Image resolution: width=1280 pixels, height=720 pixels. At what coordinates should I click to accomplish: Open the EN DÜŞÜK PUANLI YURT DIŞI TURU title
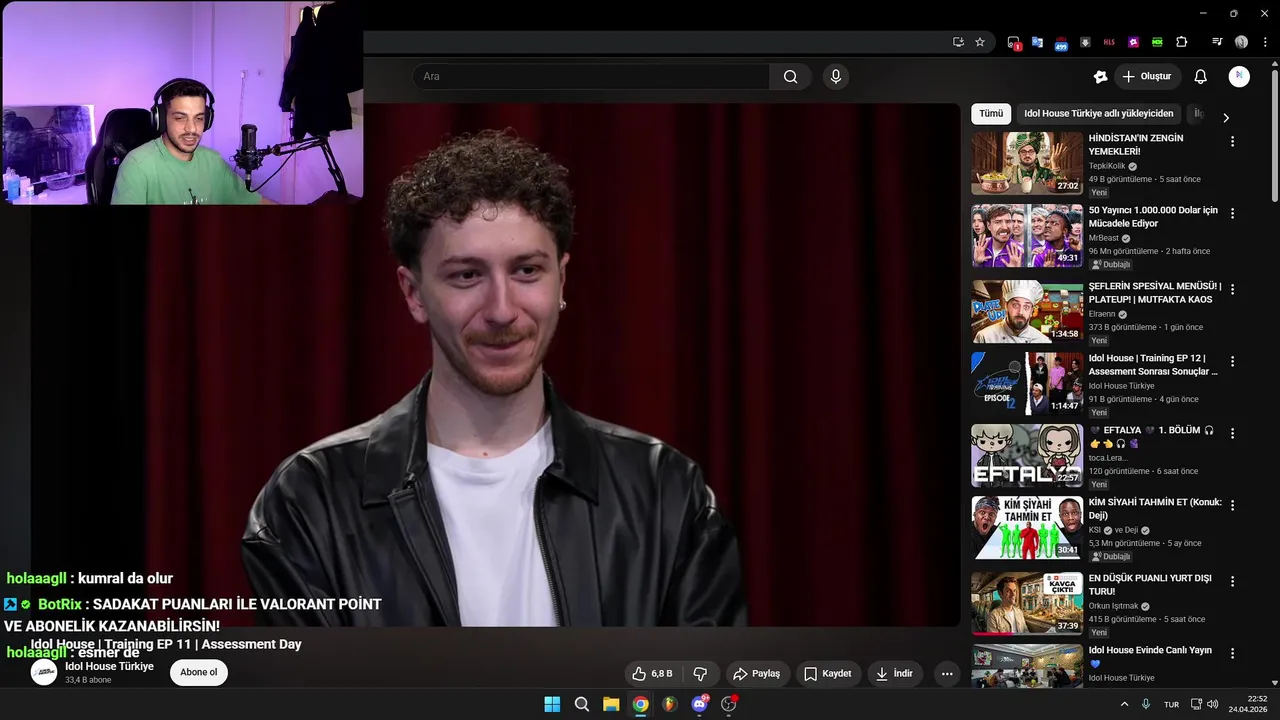(1150, 584)
